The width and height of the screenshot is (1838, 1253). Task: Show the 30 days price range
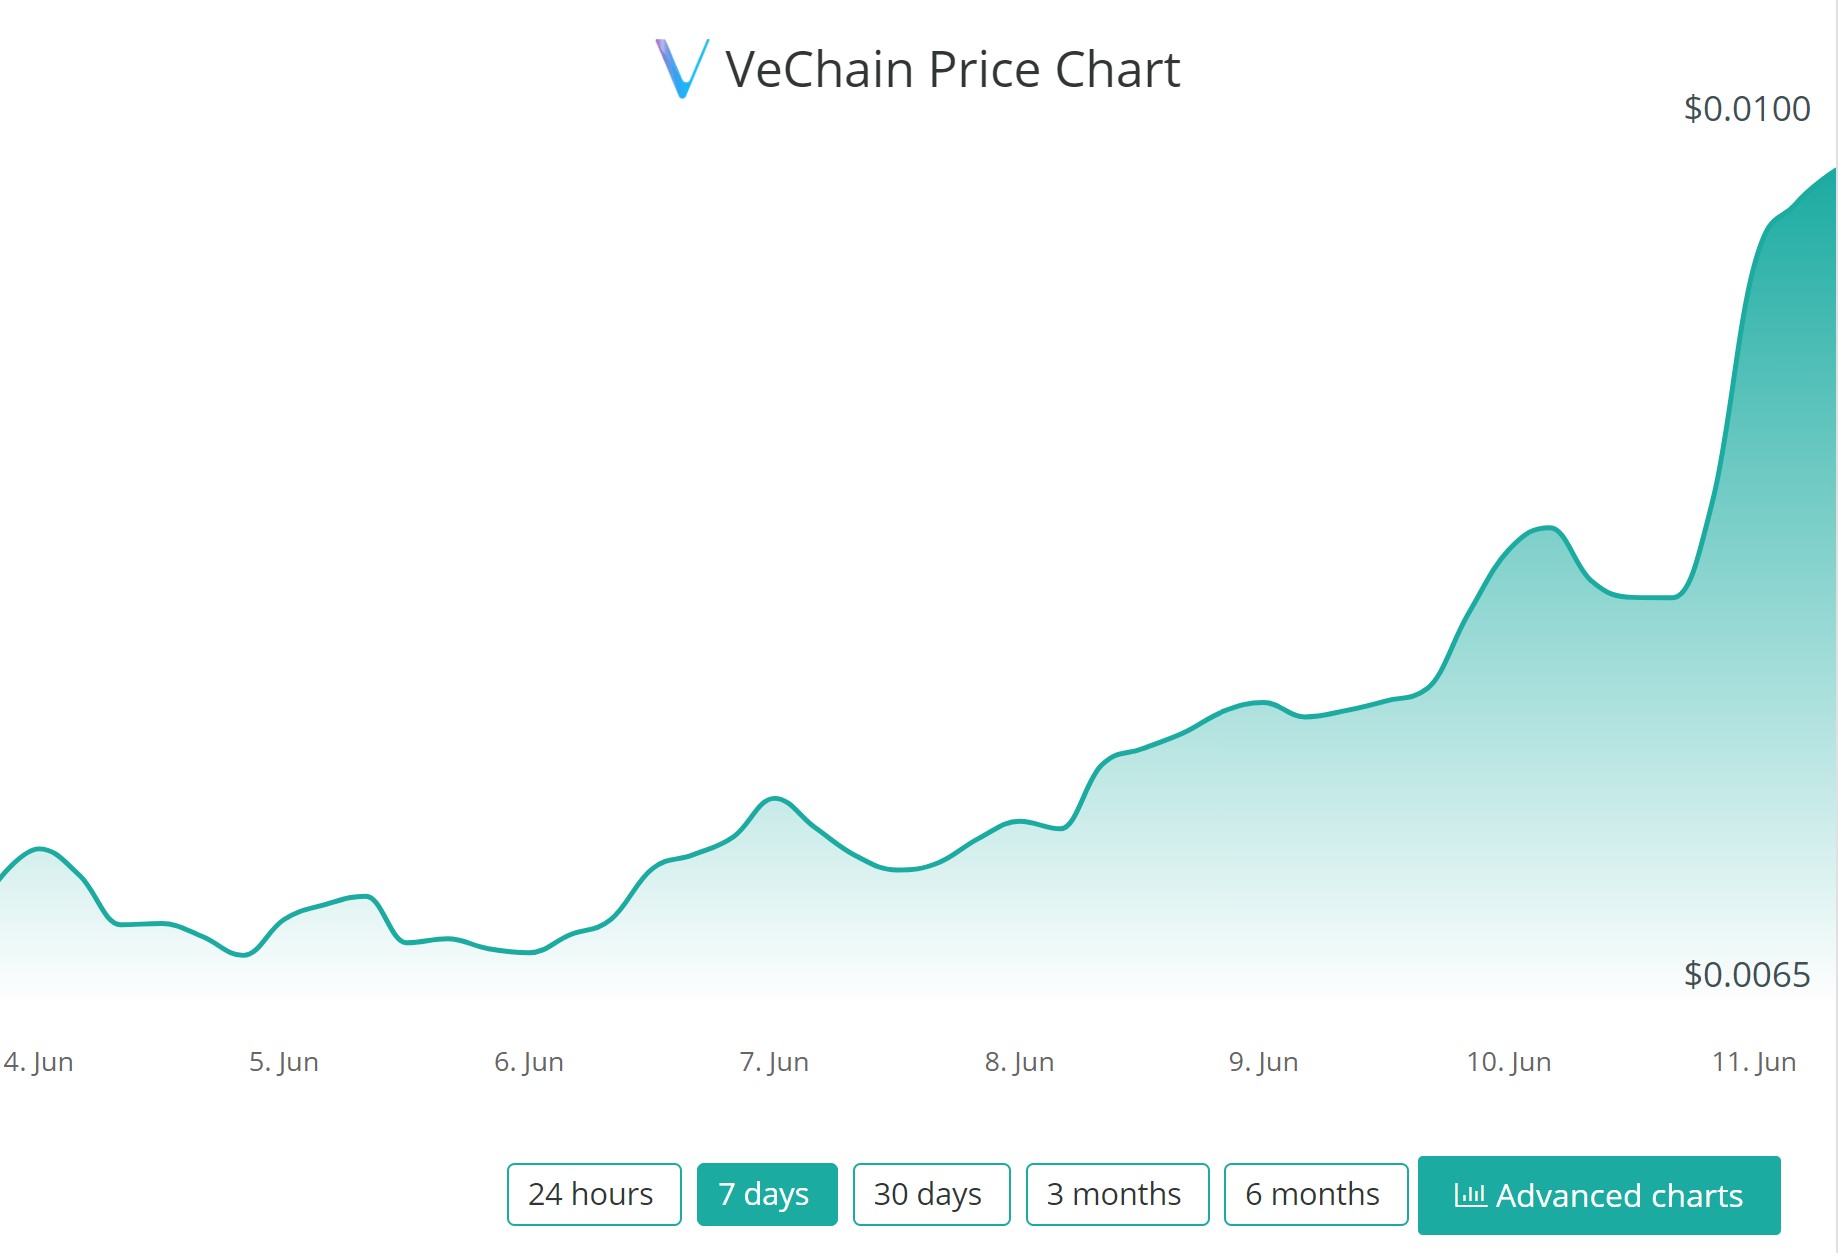click(931, 1194)
